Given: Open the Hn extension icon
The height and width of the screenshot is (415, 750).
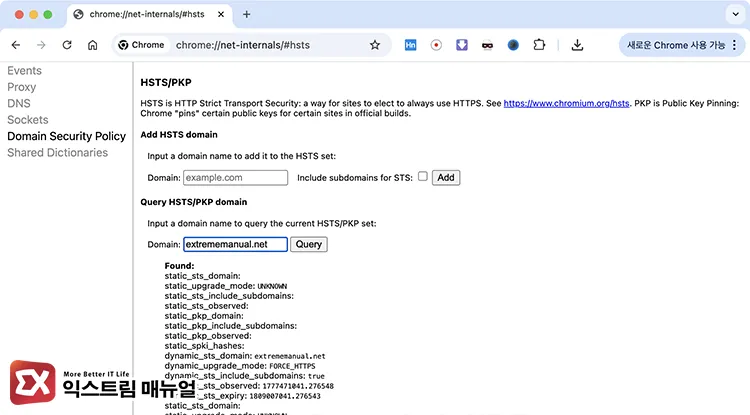Looking at the screenshot, I should (410, 45).
